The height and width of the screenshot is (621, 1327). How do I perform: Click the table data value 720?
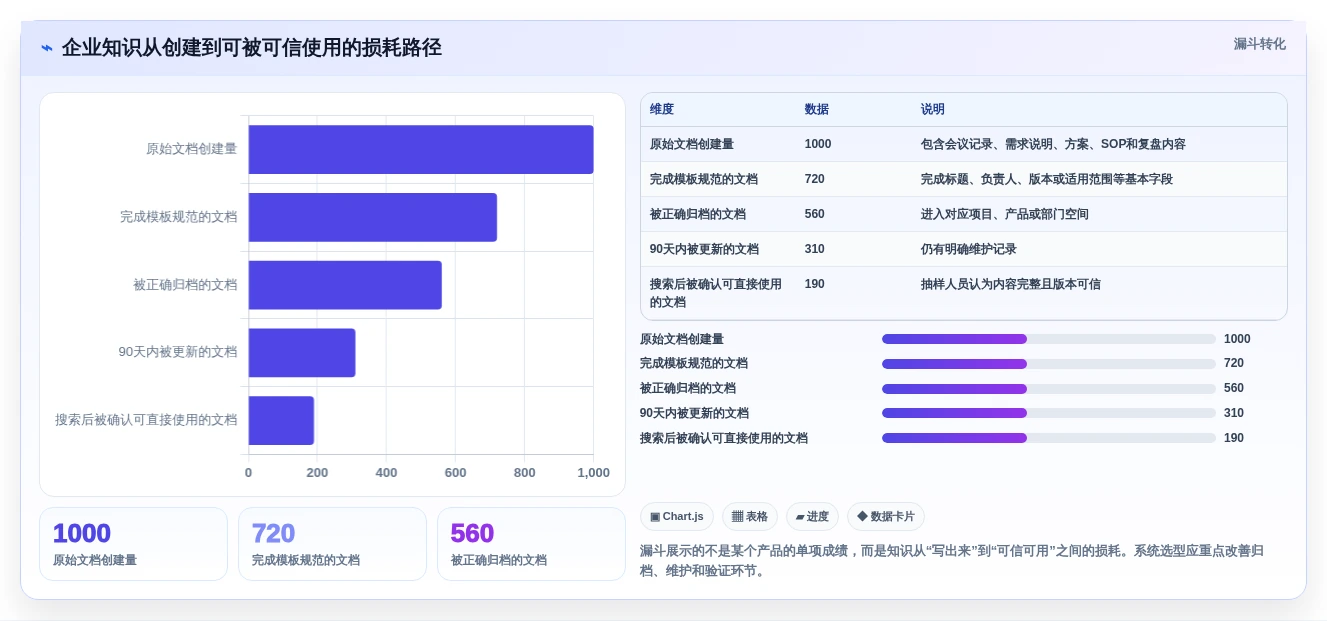point(815,179)
